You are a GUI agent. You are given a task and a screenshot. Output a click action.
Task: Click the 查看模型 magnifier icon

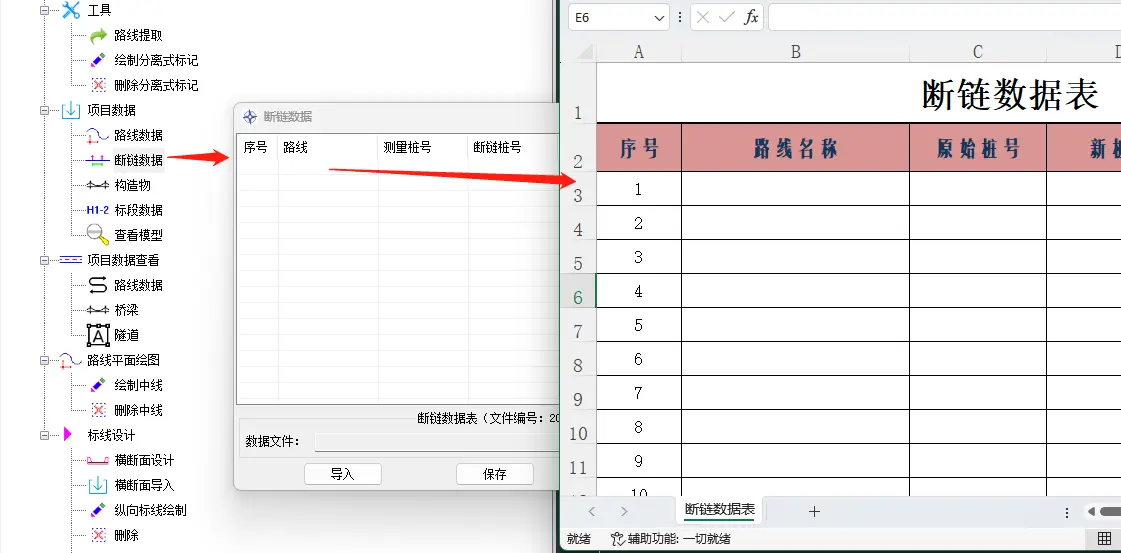(x=98, y=235)
